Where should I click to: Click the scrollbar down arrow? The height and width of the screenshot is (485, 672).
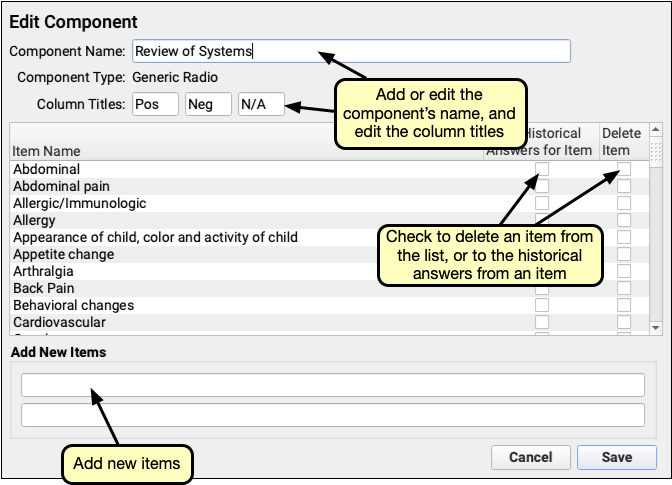[655, 327]
